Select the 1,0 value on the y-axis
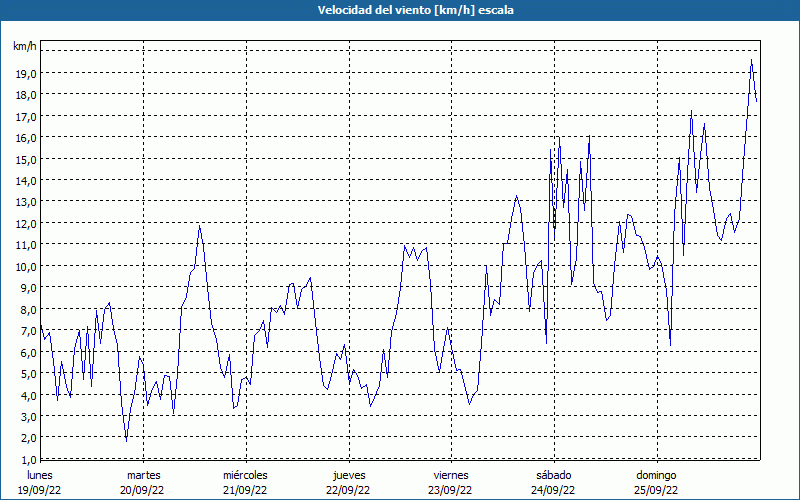Screen dimensions: 800x500 pyautogui.click(x=28, y=459)
